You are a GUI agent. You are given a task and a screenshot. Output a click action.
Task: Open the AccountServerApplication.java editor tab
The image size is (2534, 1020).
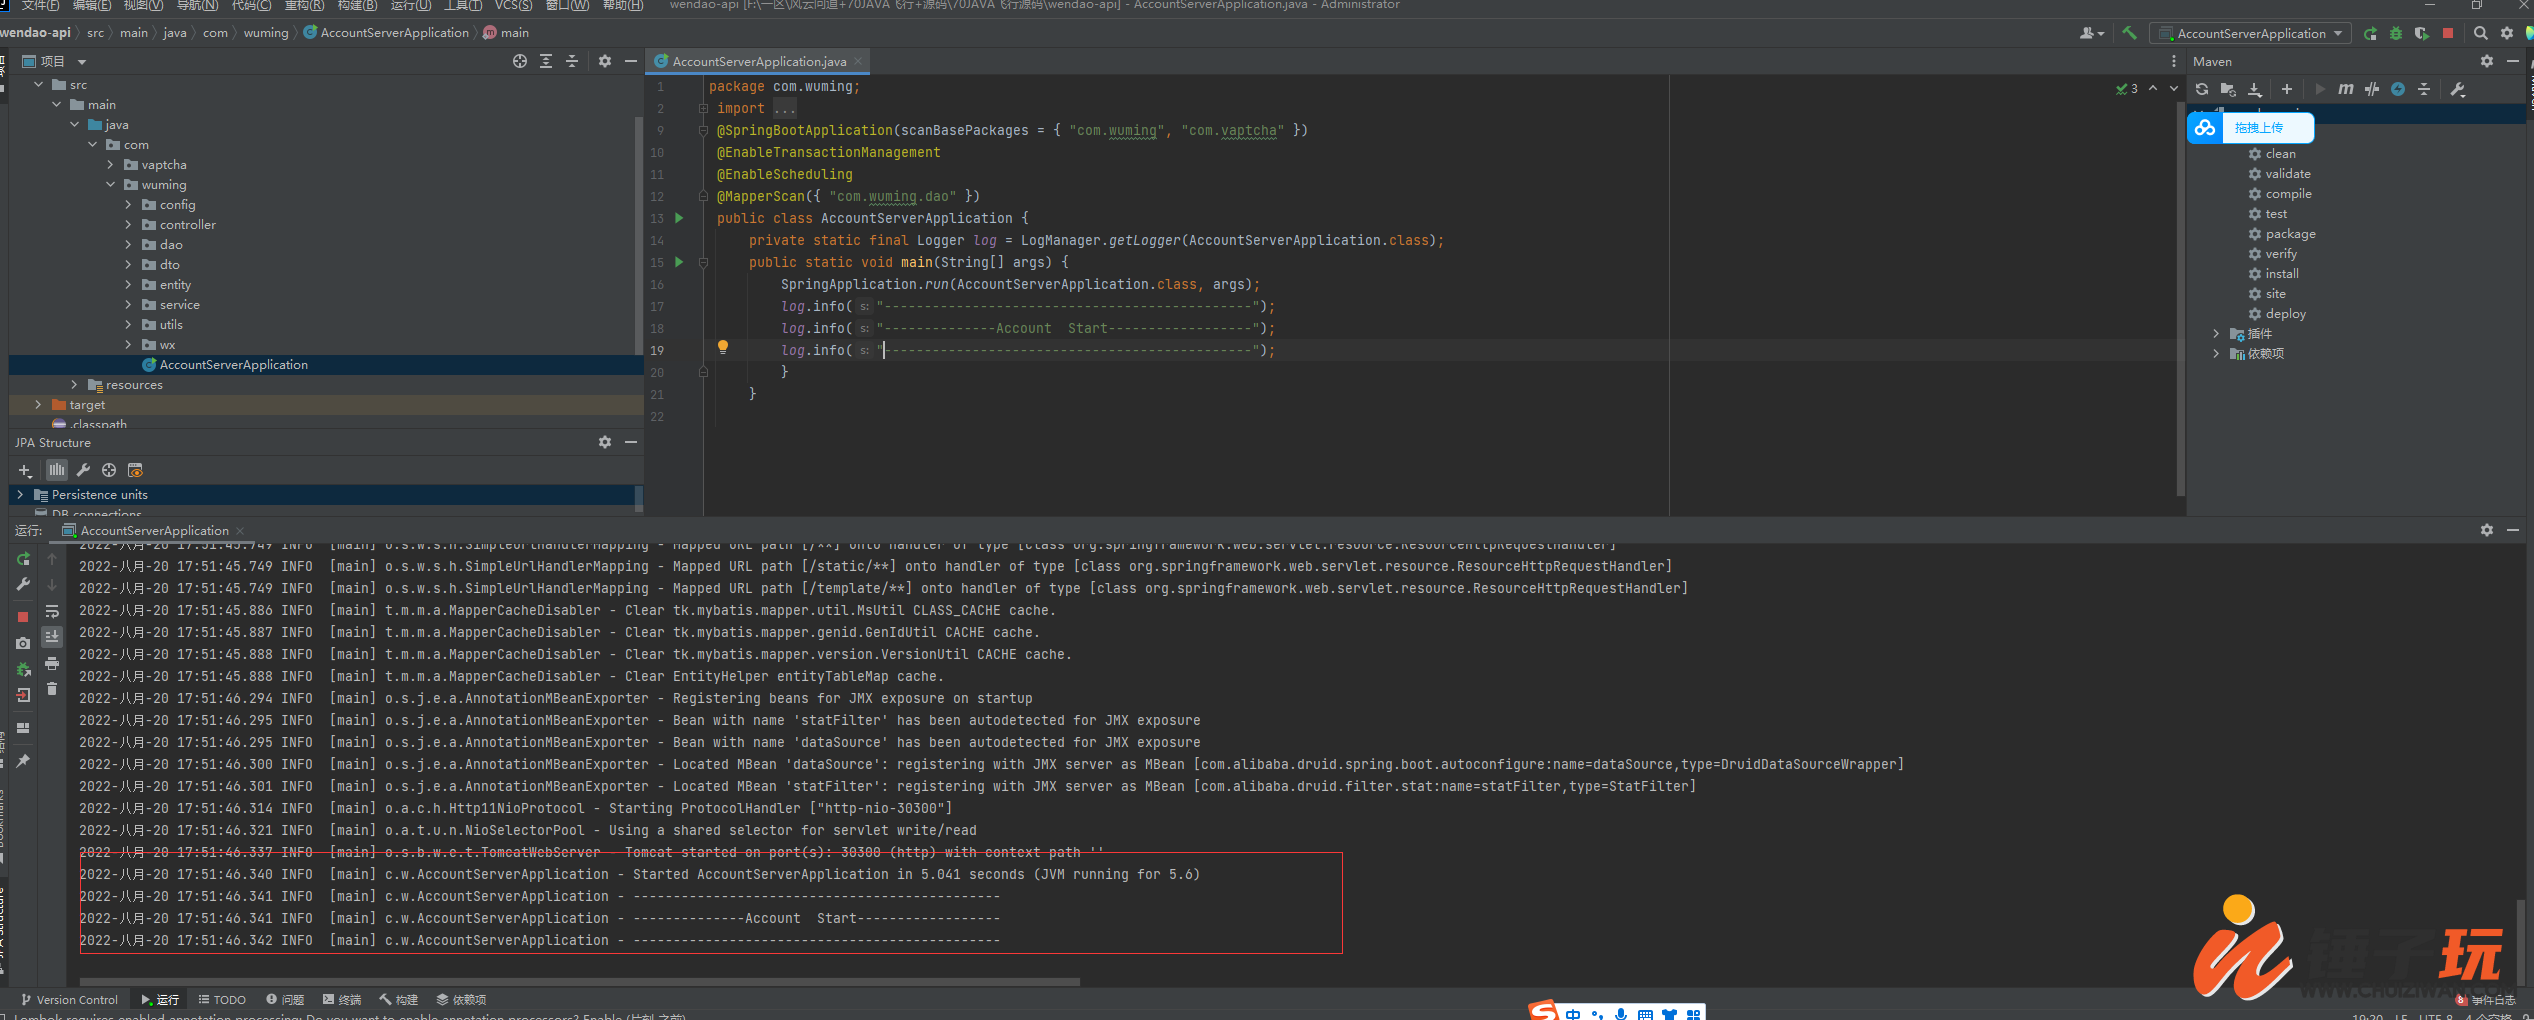click(x=758, y=61)
